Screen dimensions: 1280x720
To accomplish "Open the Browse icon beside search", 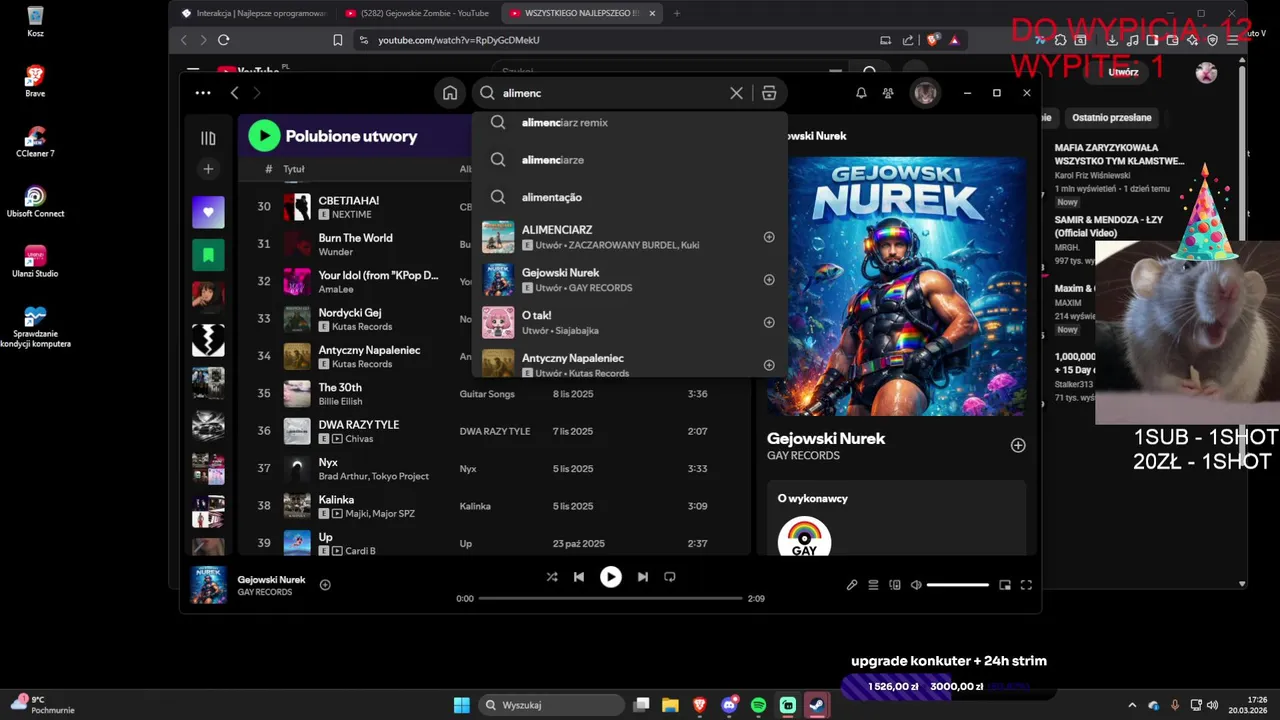I will coord(769,93).
